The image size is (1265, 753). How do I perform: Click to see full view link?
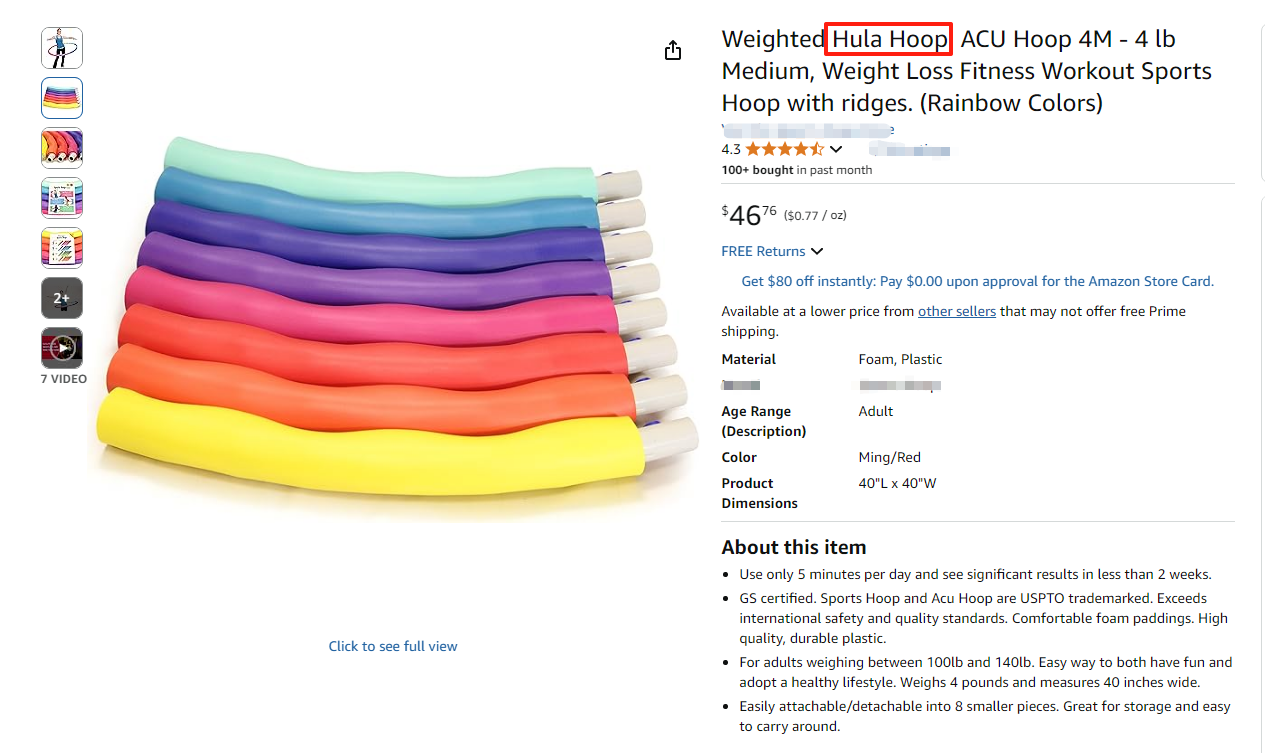coord(393,646)
